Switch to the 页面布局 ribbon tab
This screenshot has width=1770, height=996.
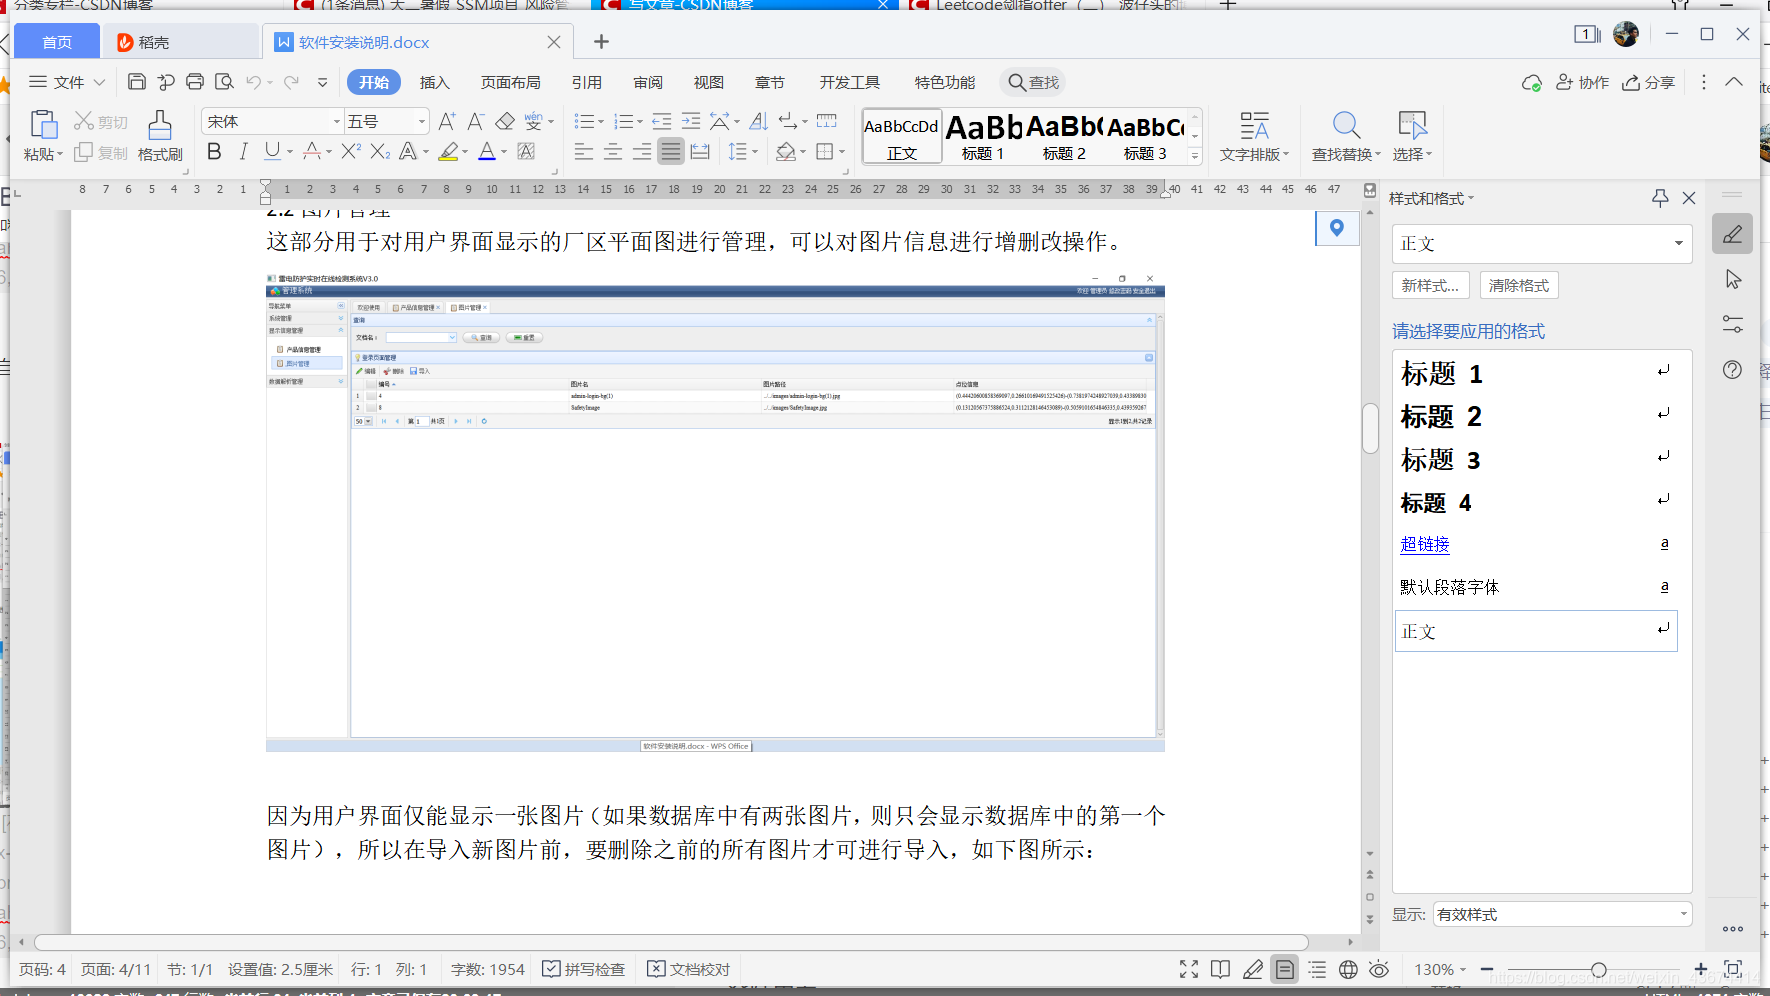click(510, 82)
